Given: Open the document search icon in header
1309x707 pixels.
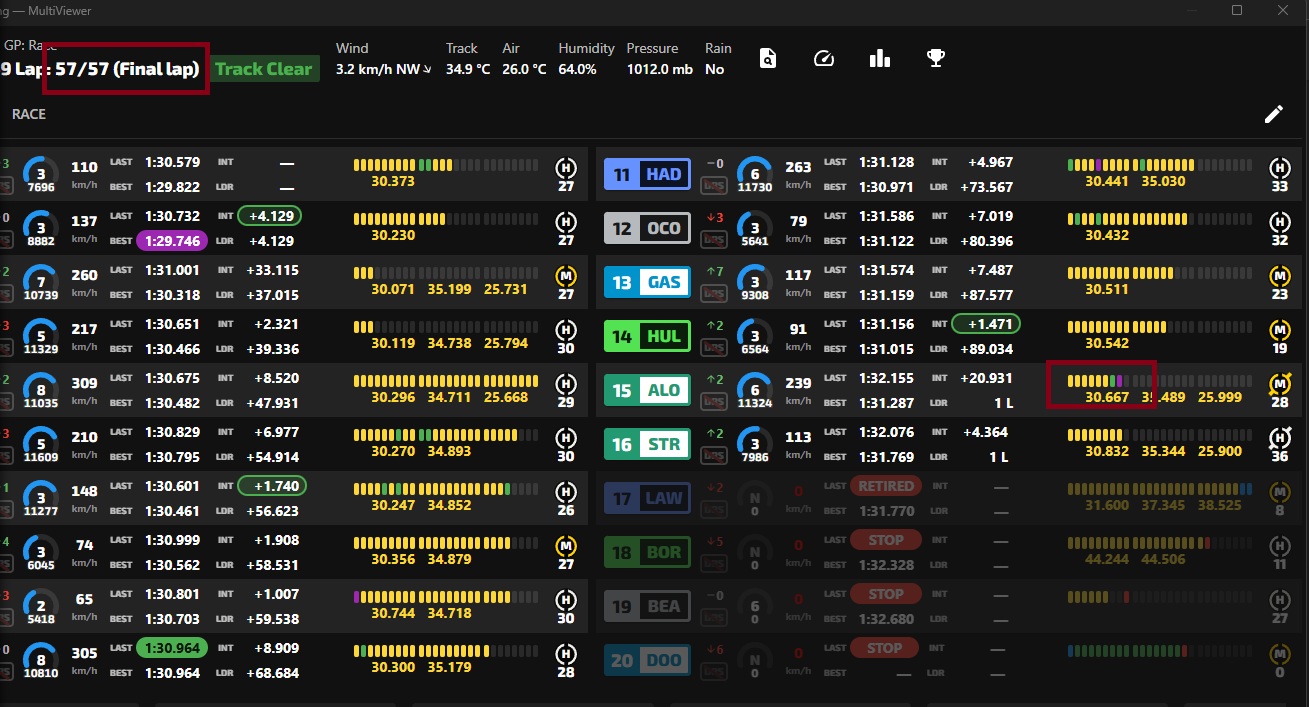Looking at the screenshot, I should 768,58.
